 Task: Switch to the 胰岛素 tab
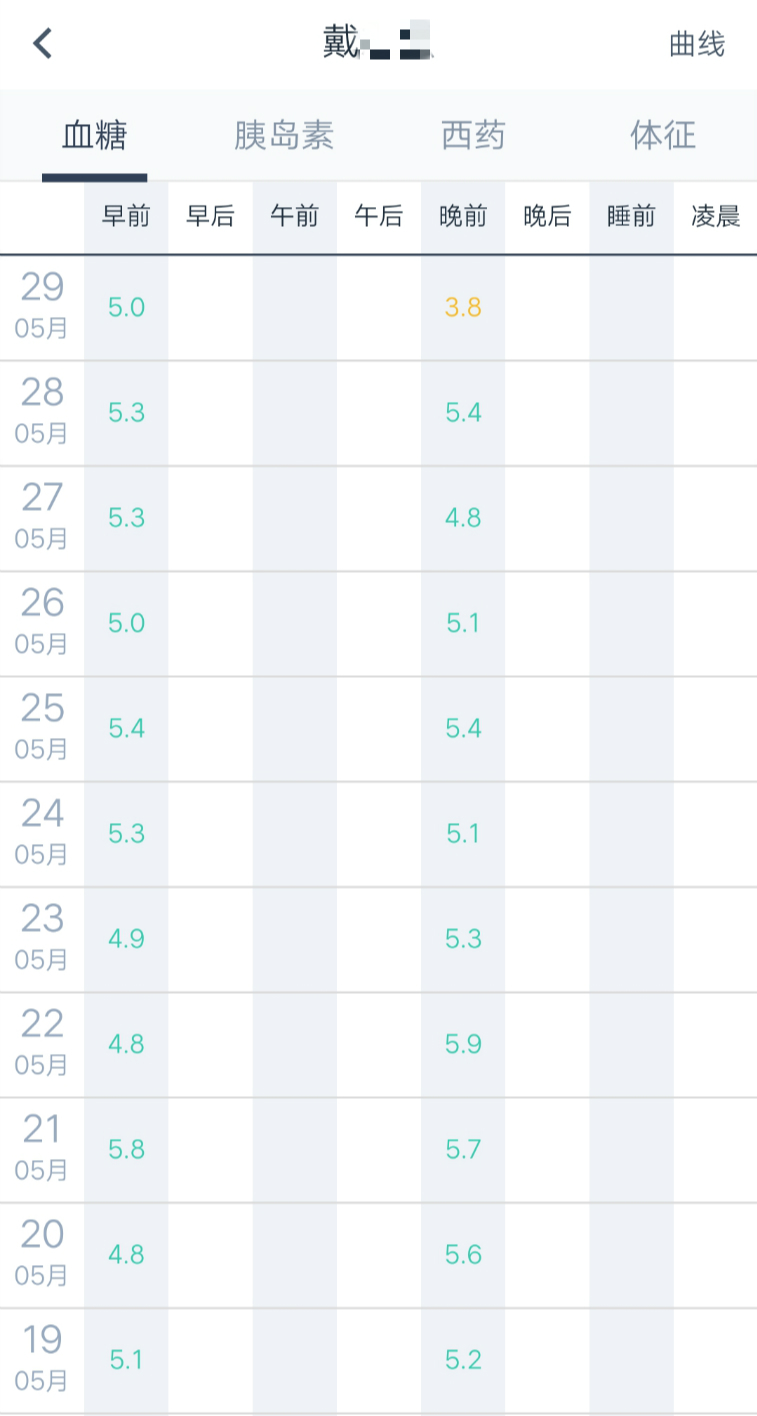(x=284, y=136)
